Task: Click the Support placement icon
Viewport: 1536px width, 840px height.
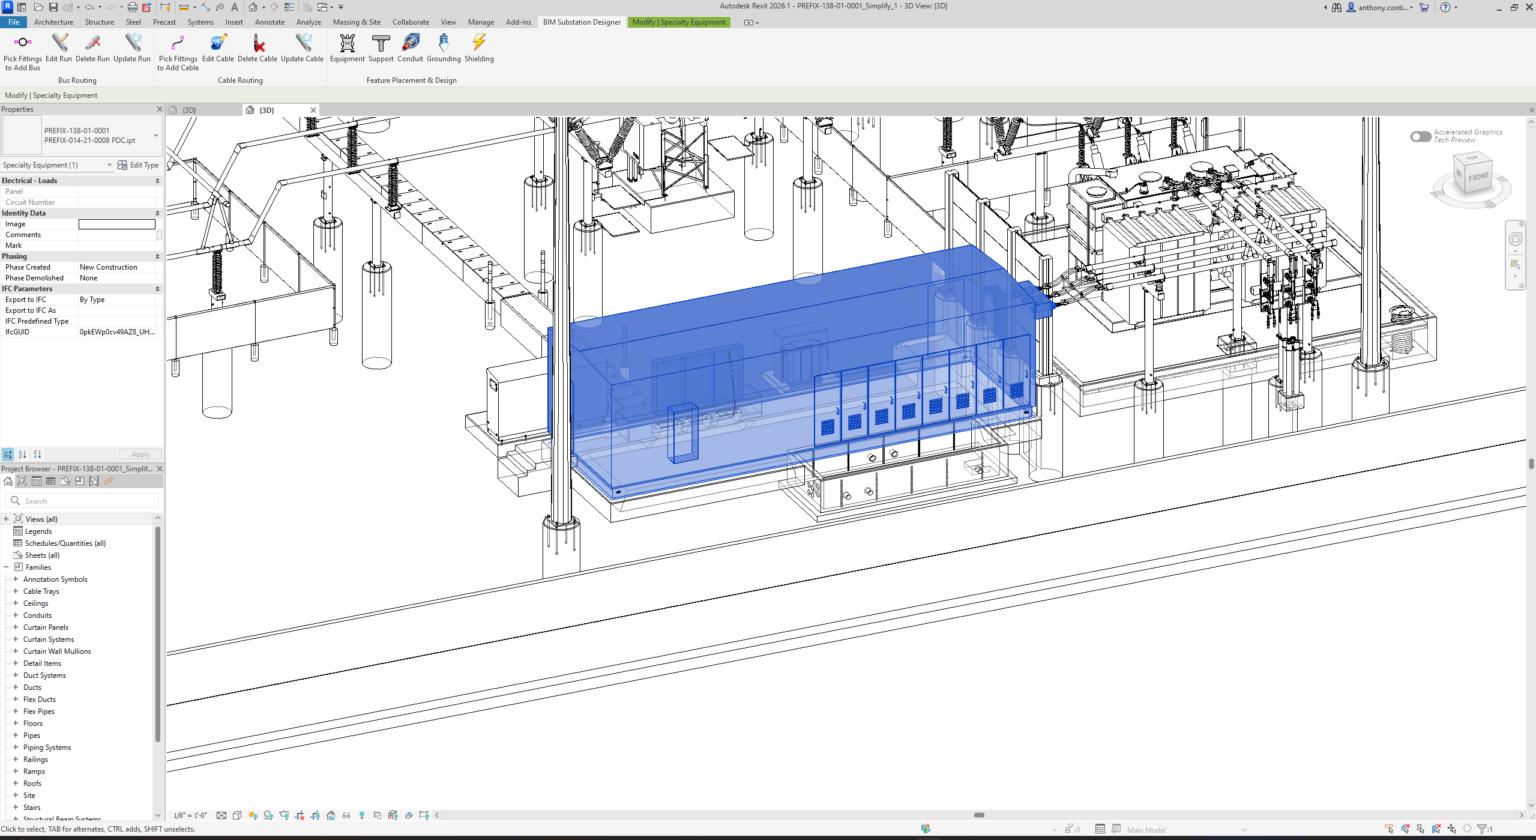Action: click(381, 43)
